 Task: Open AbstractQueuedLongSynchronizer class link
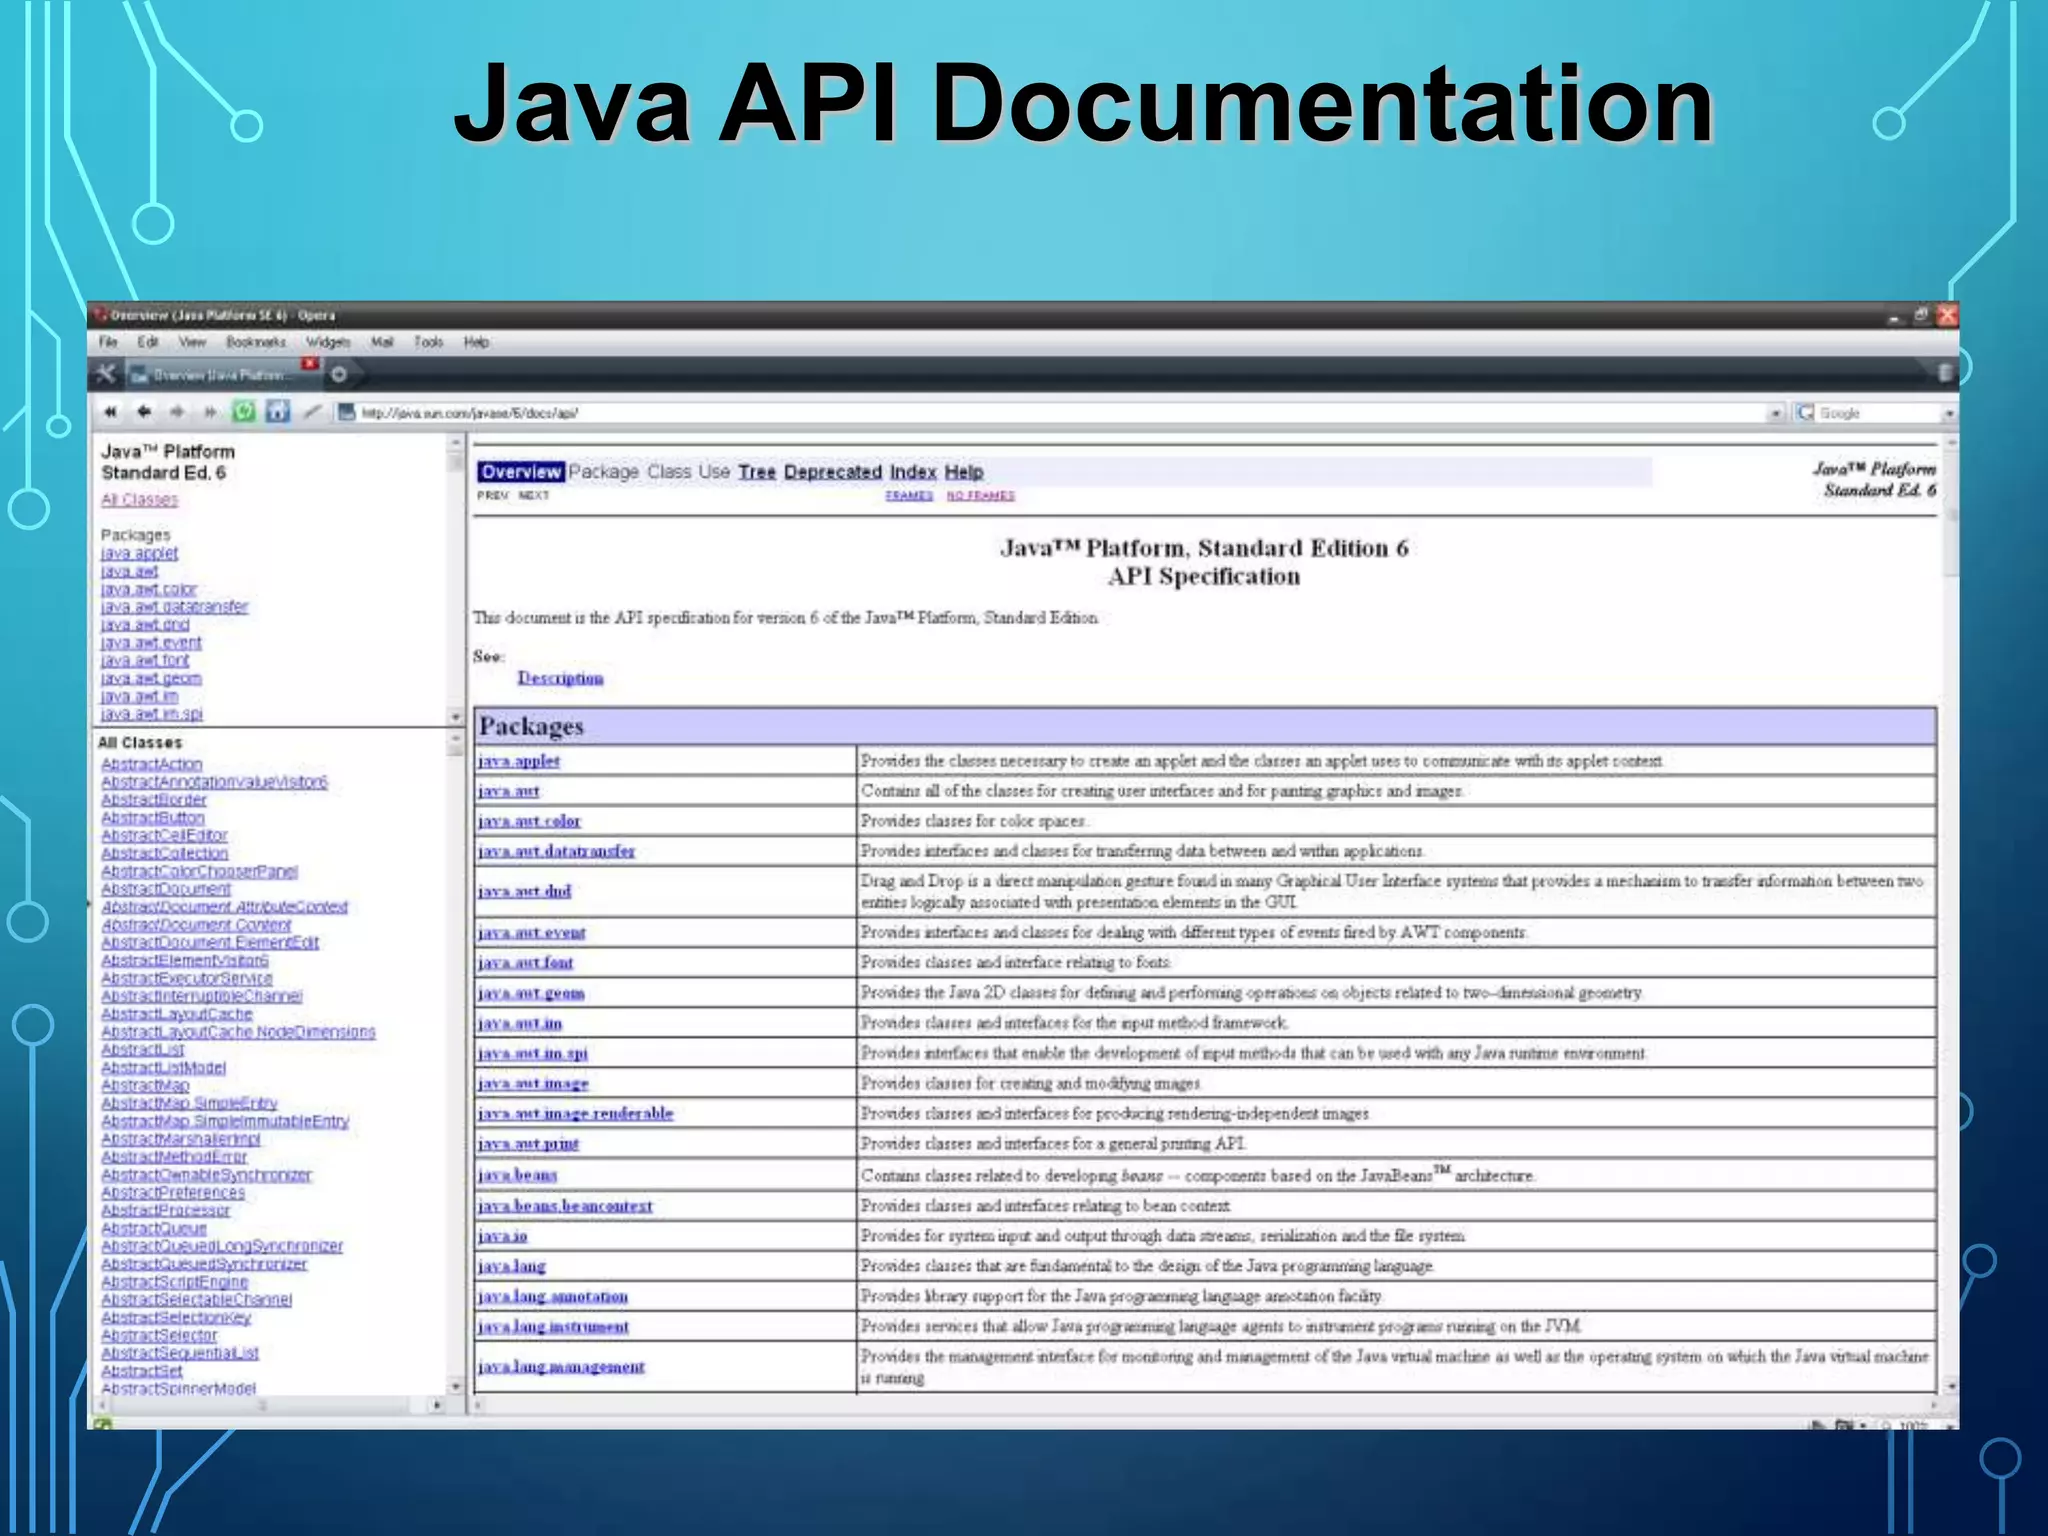point(221,1246)
